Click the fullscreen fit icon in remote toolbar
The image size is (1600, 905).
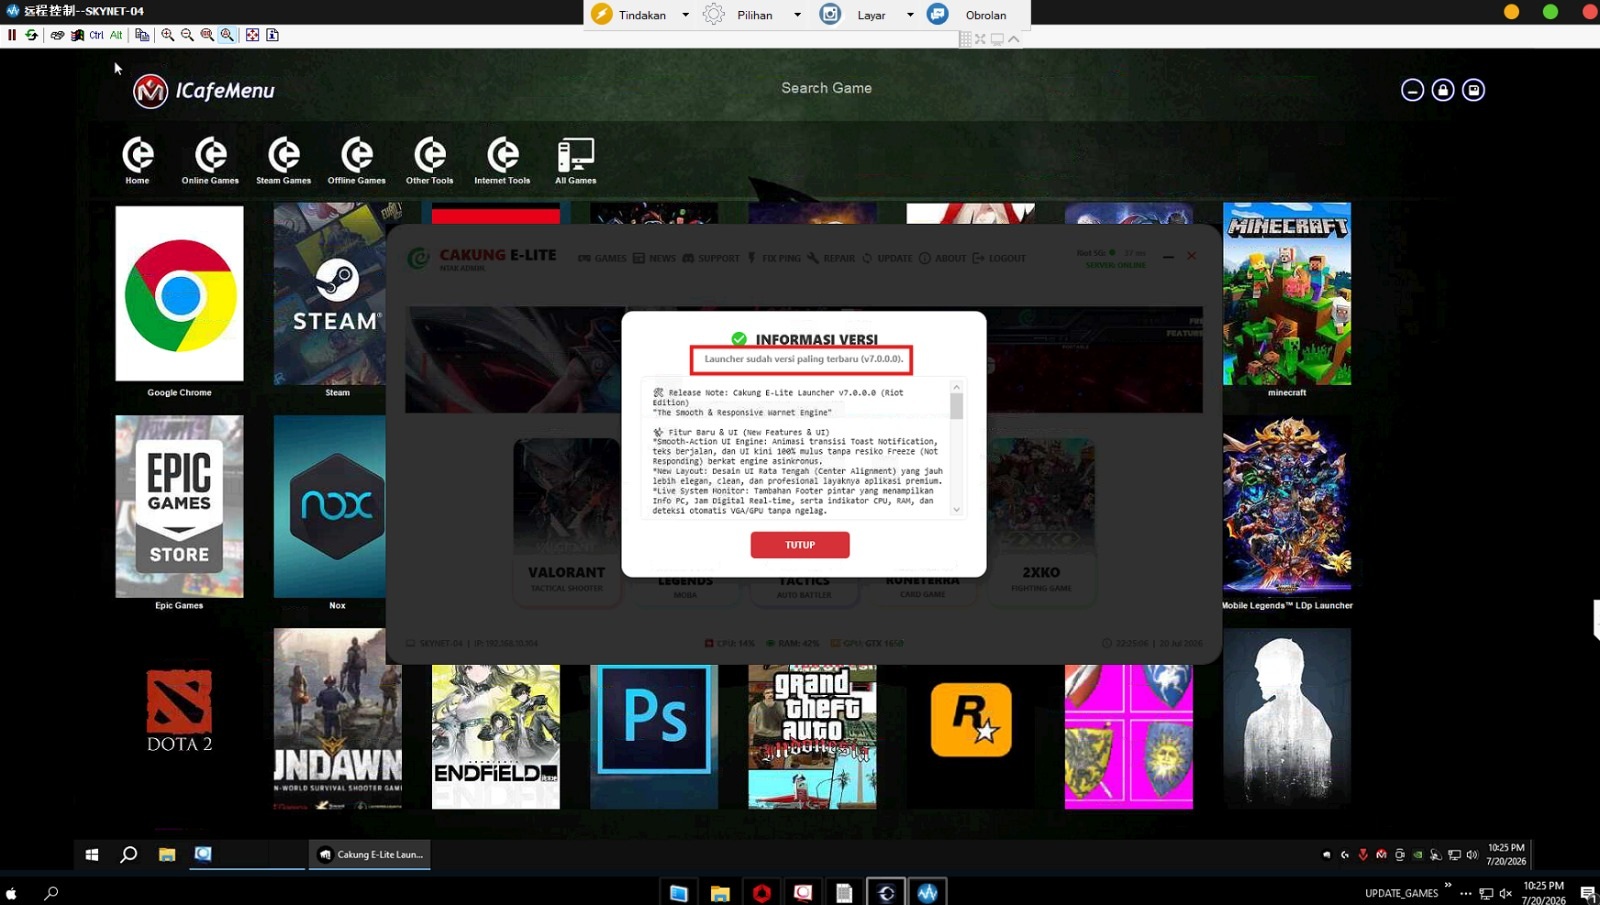coord(253,35)
